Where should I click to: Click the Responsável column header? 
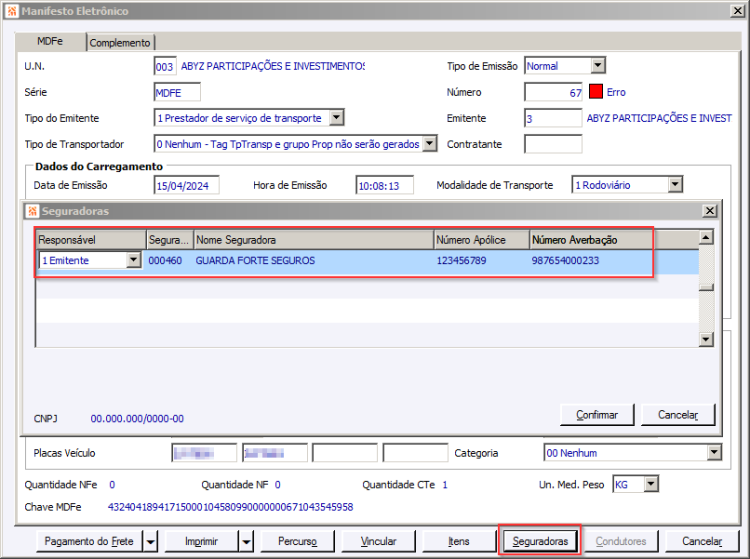(x=91, y=240)
